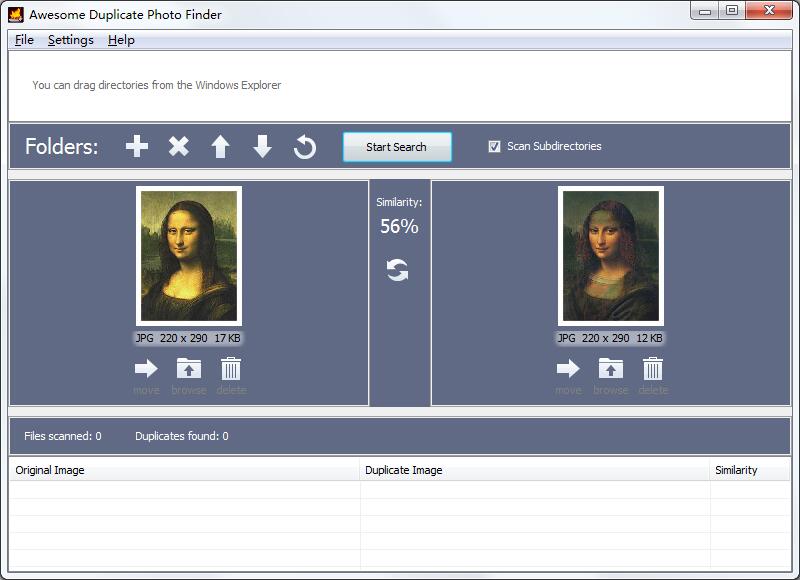Viewport: 800px width, 580px height.
Task: Click delete trash icon under right image
Action: (653, 368)
